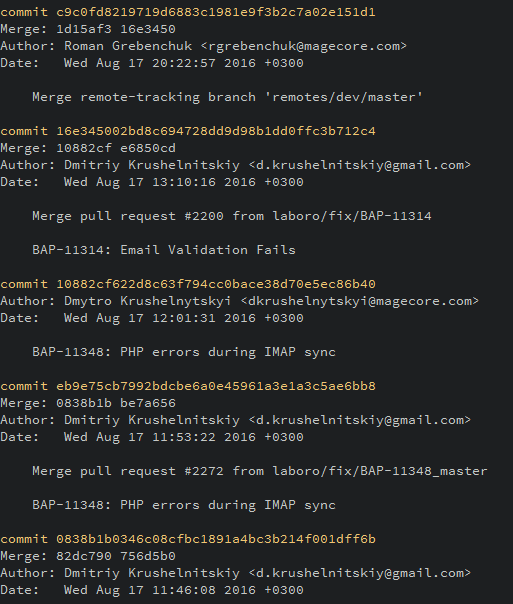Click the date line with time 20:22:57

pyautogui.click(x=152, y=63)
